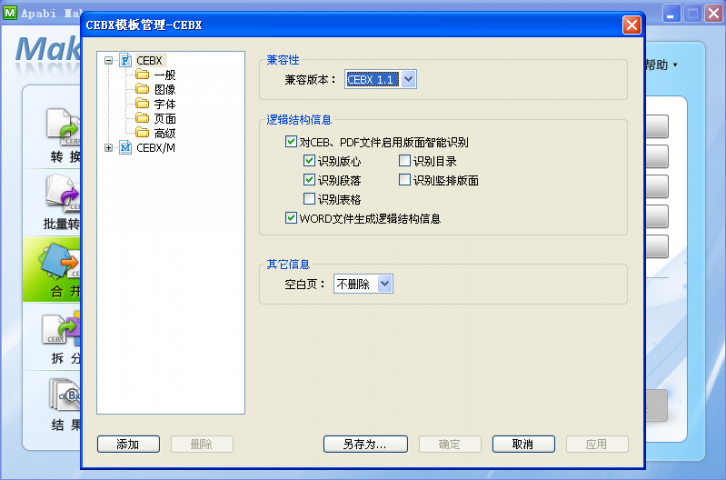Open the 兼容版本 CEBX 1.1 dropdown
This screenshot has width=726, height=480.
(408, 79)
